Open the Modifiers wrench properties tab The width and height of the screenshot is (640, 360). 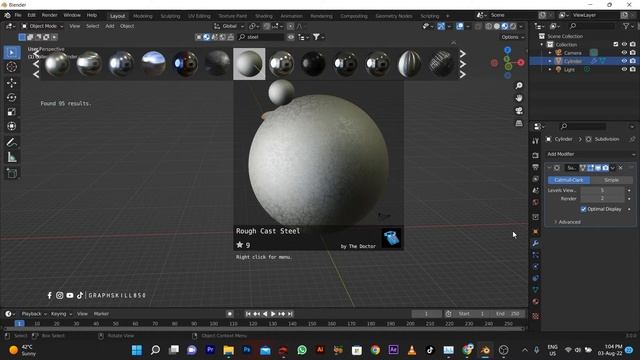536,243
